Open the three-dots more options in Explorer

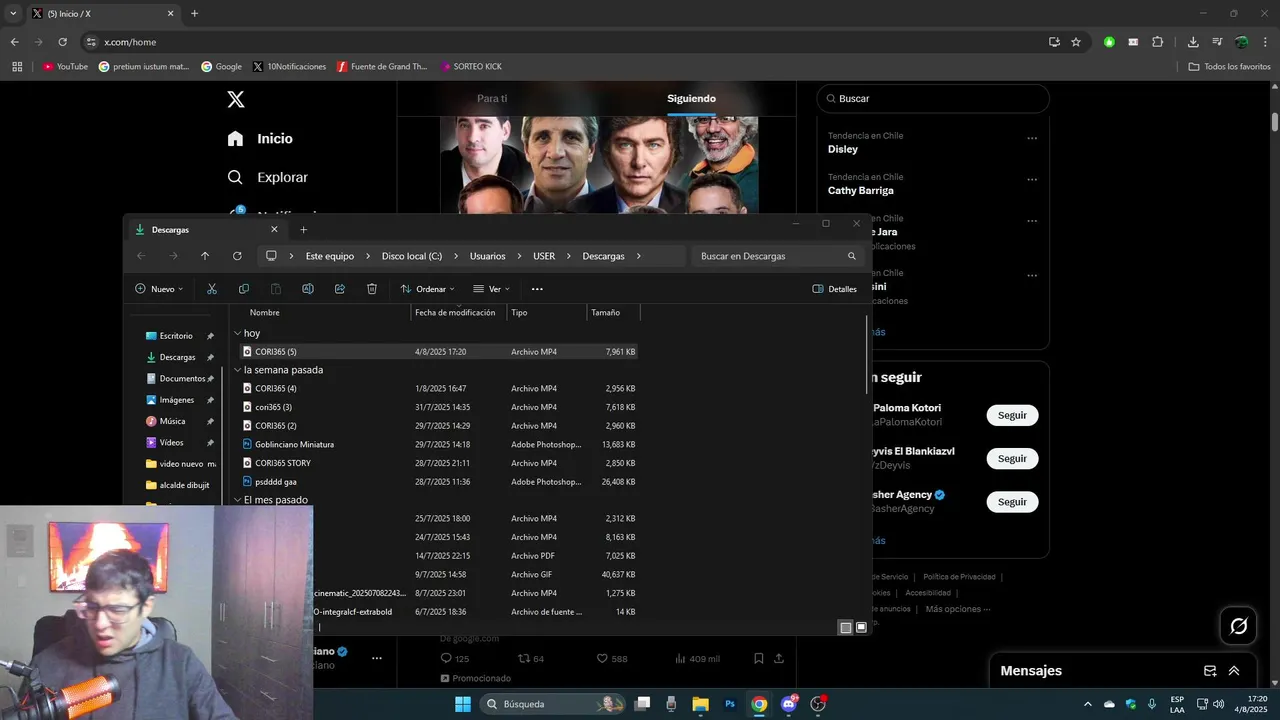click(537, 289)
